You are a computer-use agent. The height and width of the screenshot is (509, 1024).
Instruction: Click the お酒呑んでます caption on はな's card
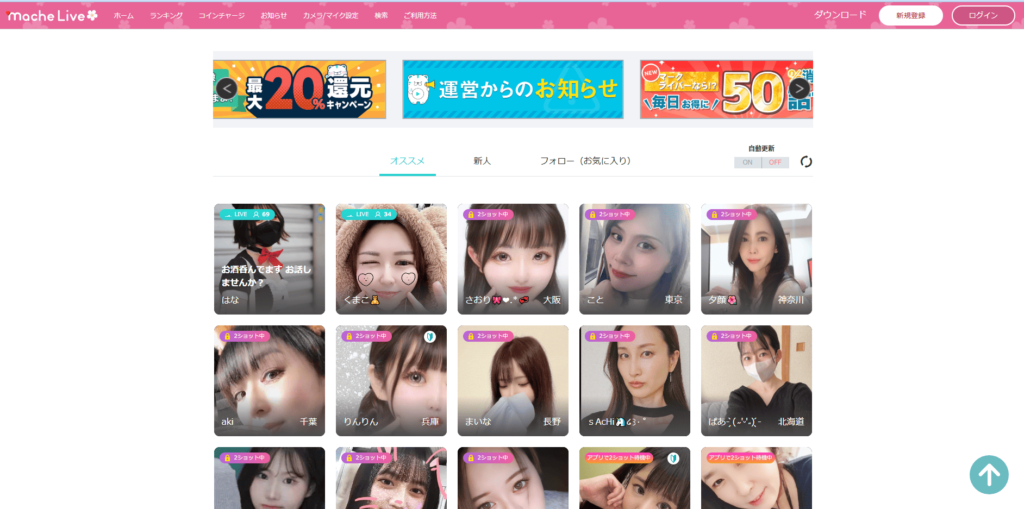(x=266, y=276)
